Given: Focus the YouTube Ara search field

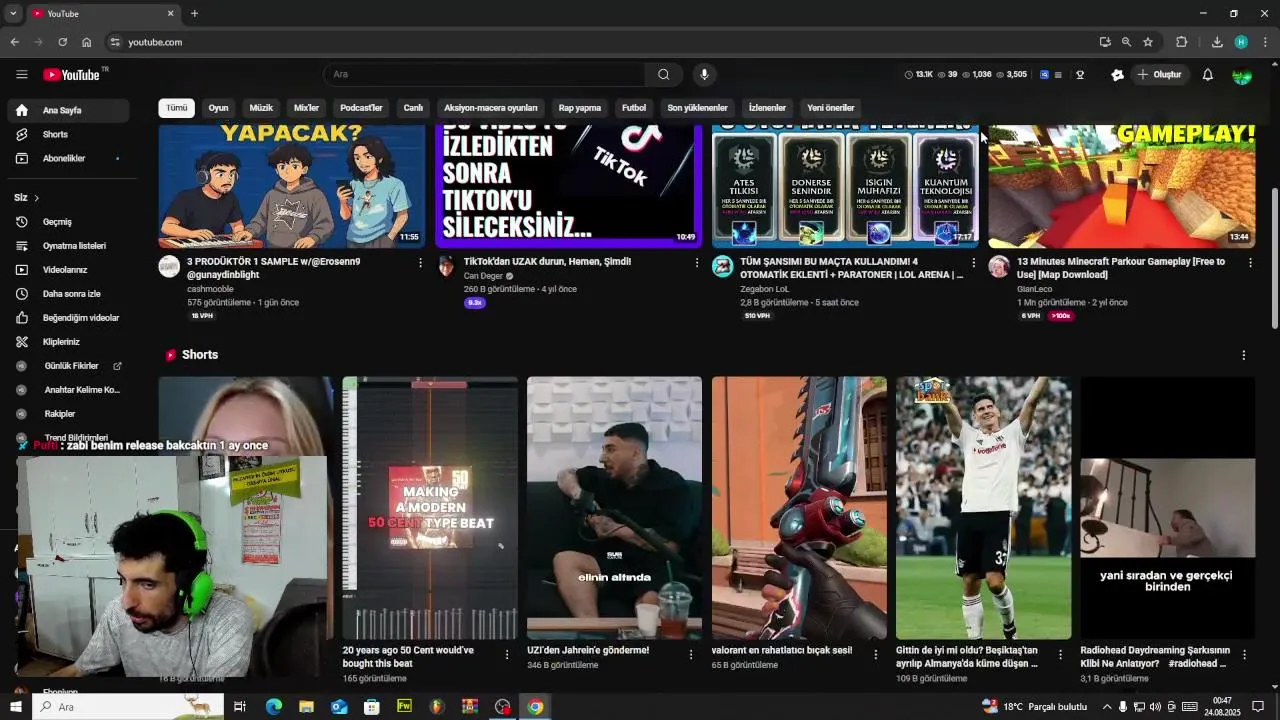Looking at the screenshot, I should point(484,74).
